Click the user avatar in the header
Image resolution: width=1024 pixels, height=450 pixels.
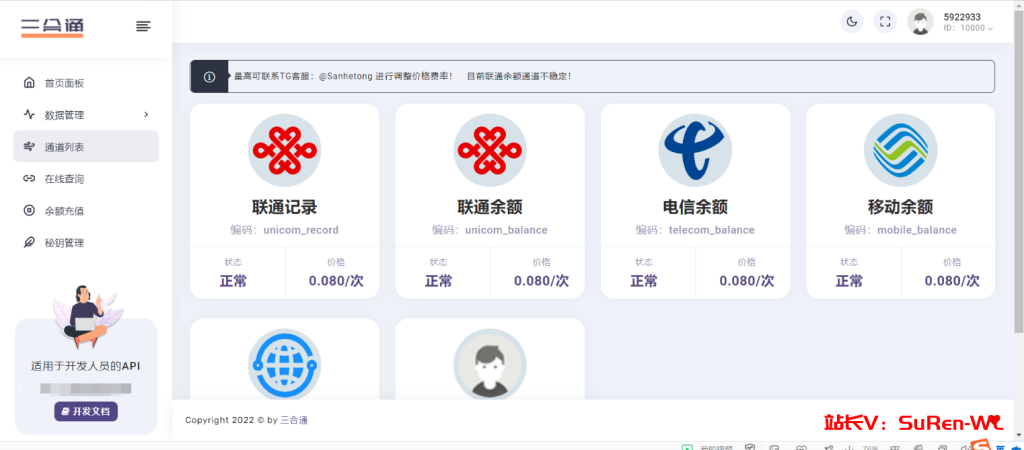920,22
